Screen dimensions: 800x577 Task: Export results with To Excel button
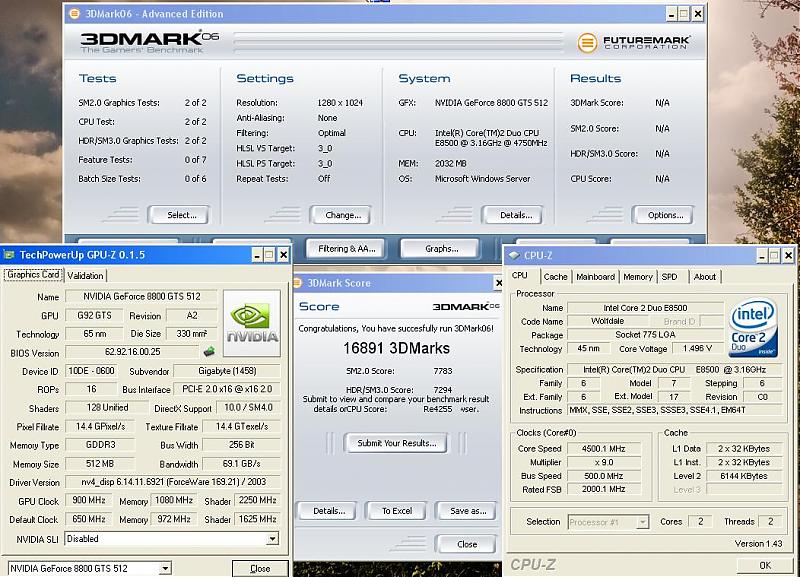[x=396, y=511]
